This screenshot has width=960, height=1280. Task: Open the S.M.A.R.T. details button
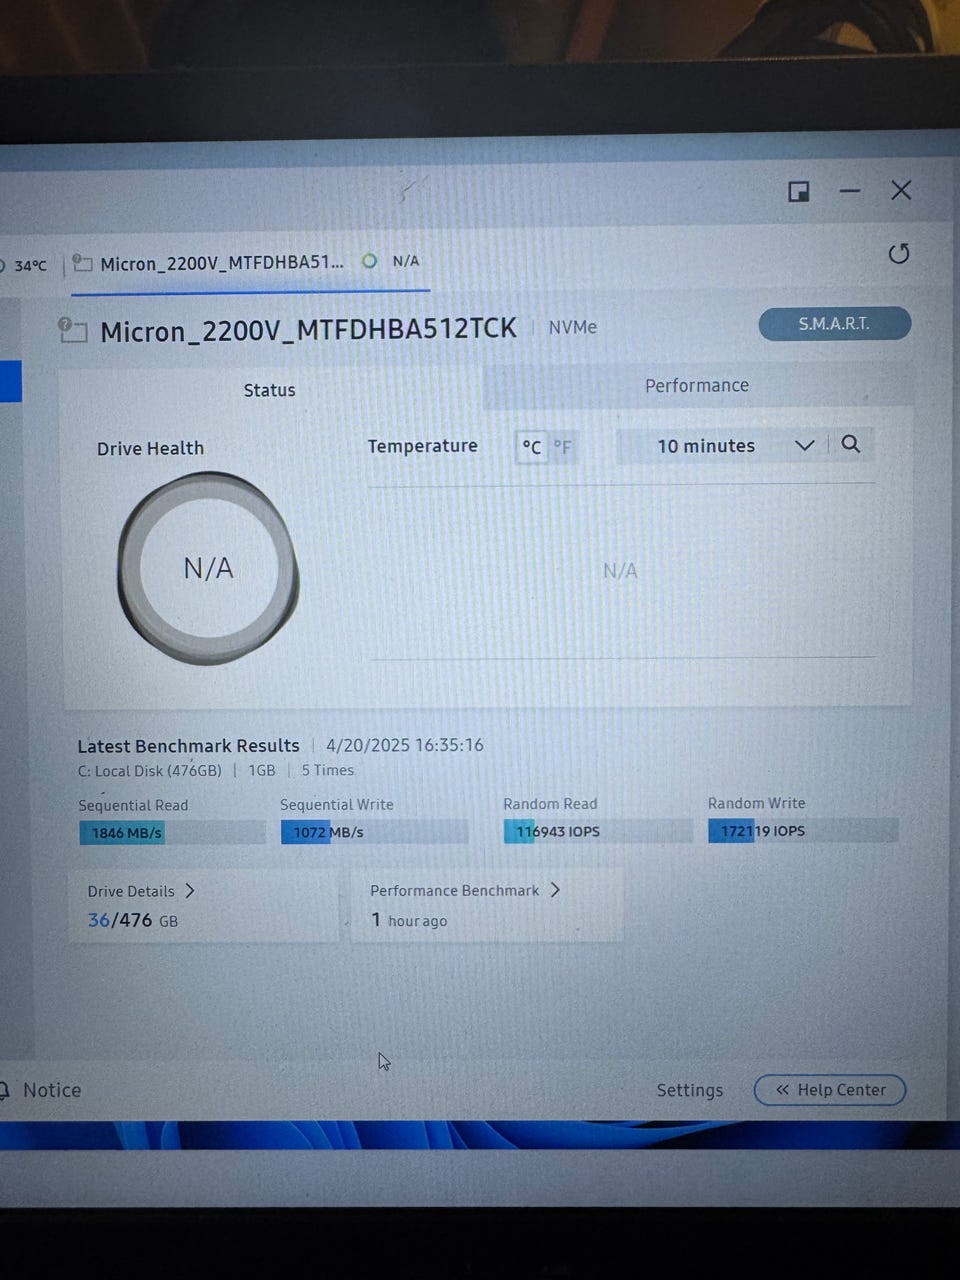pyautogui.click(x=835, y=324)
